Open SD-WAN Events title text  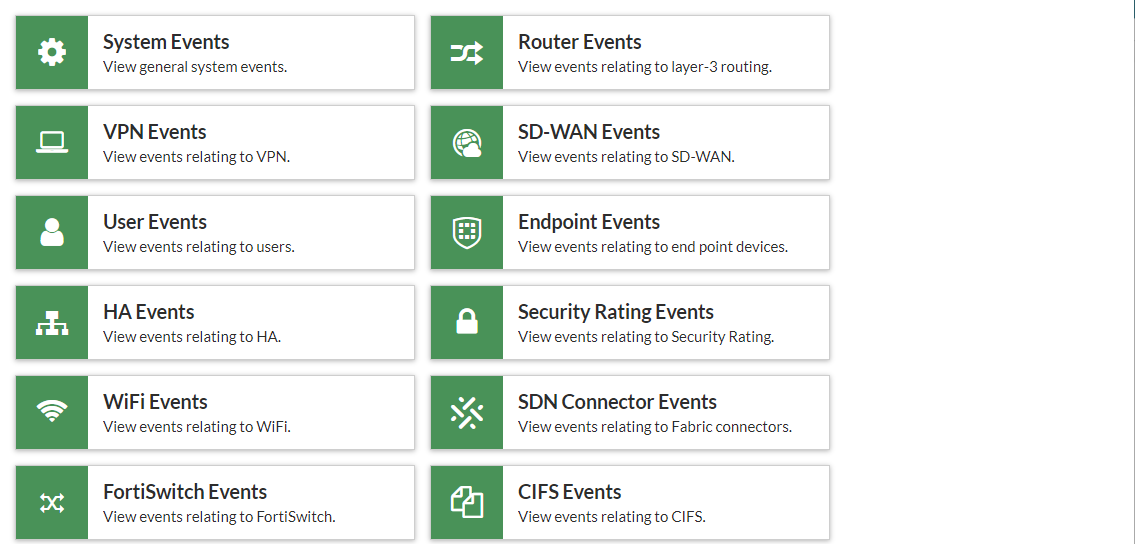coord(589,132)
